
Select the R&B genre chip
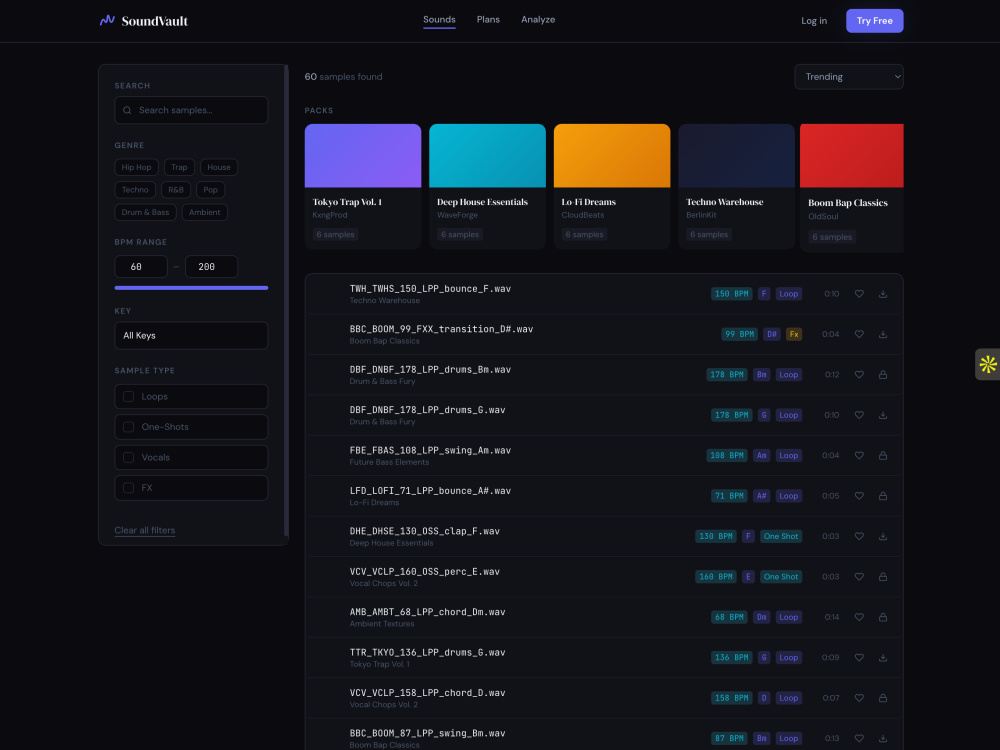coord(176,189)
